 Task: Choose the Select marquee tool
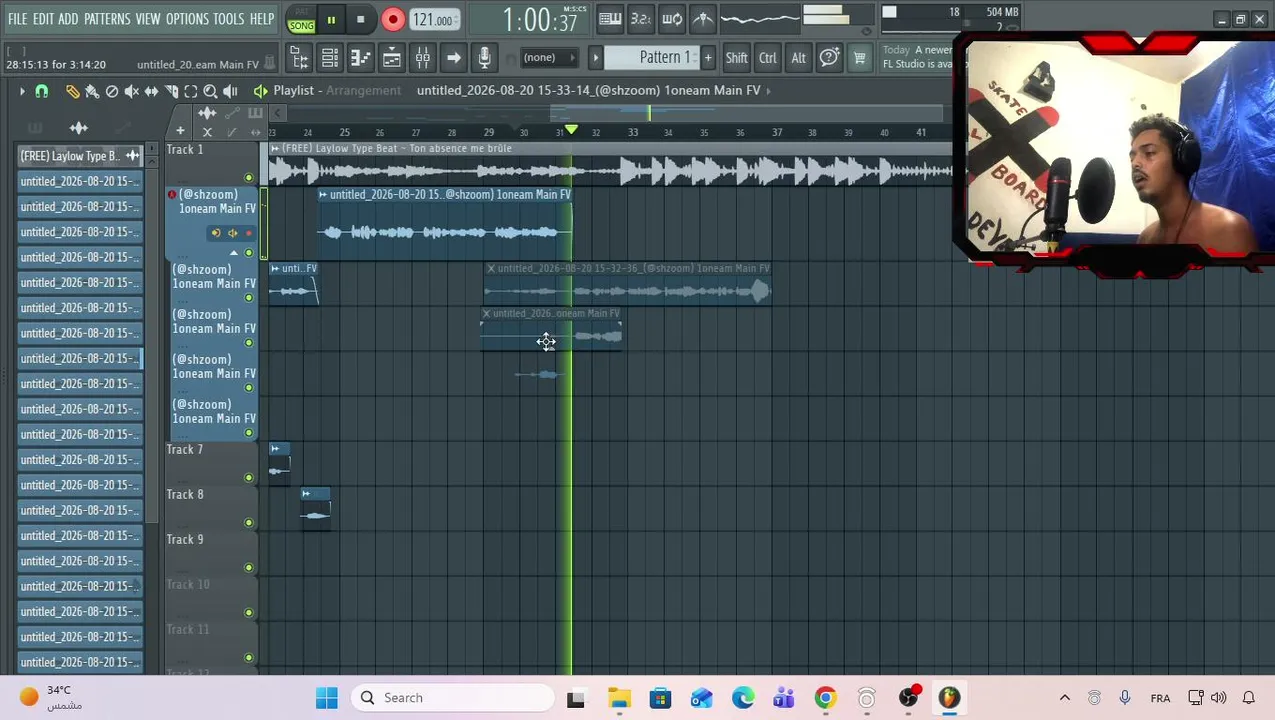tap(191, 91)
